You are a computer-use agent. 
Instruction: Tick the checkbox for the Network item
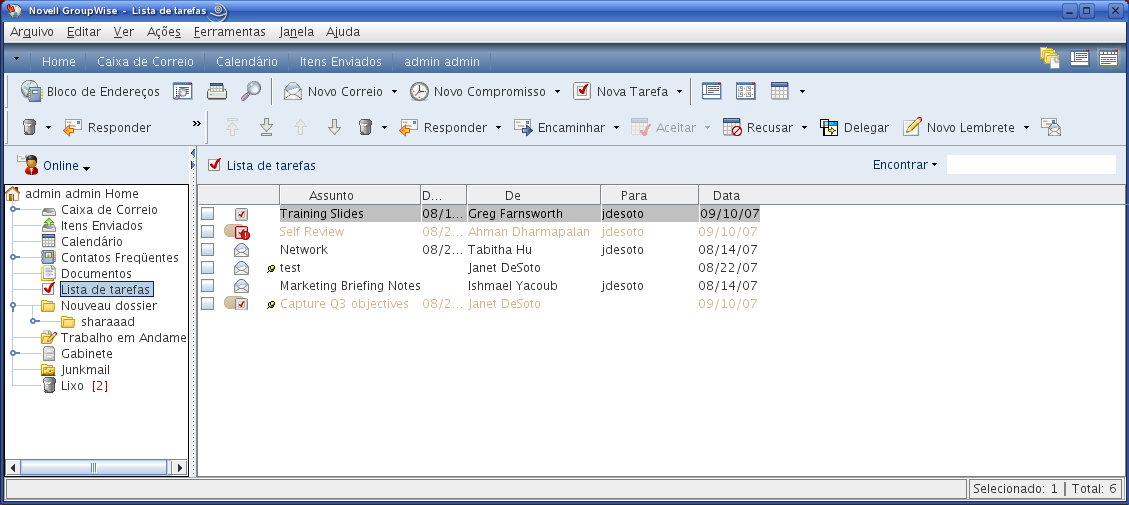pyautogui.click(x=207, y=250)
